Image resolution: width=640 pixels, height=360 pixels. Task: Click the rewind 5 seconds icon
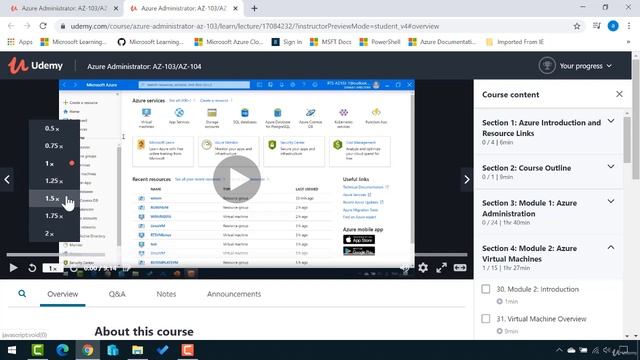point(32,268)
